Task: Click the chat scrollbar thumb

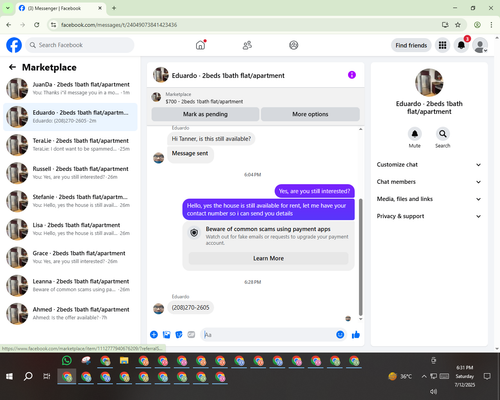Action: [360, 257]
